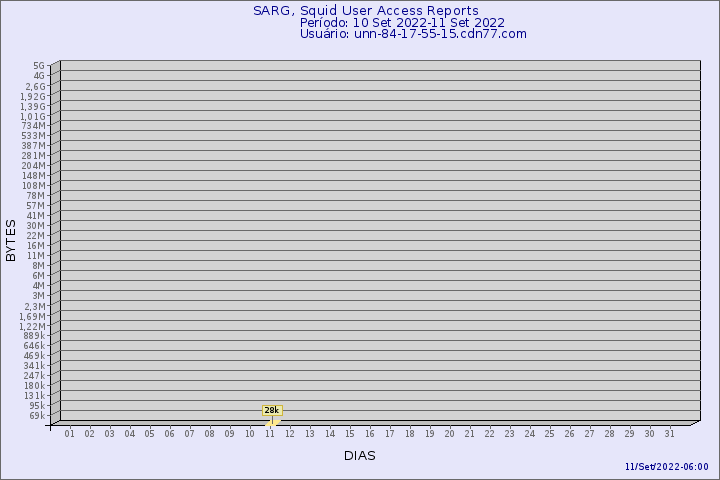Click the 469k y-axis tick label
720x480 pixels.
(x=34, y=356)
